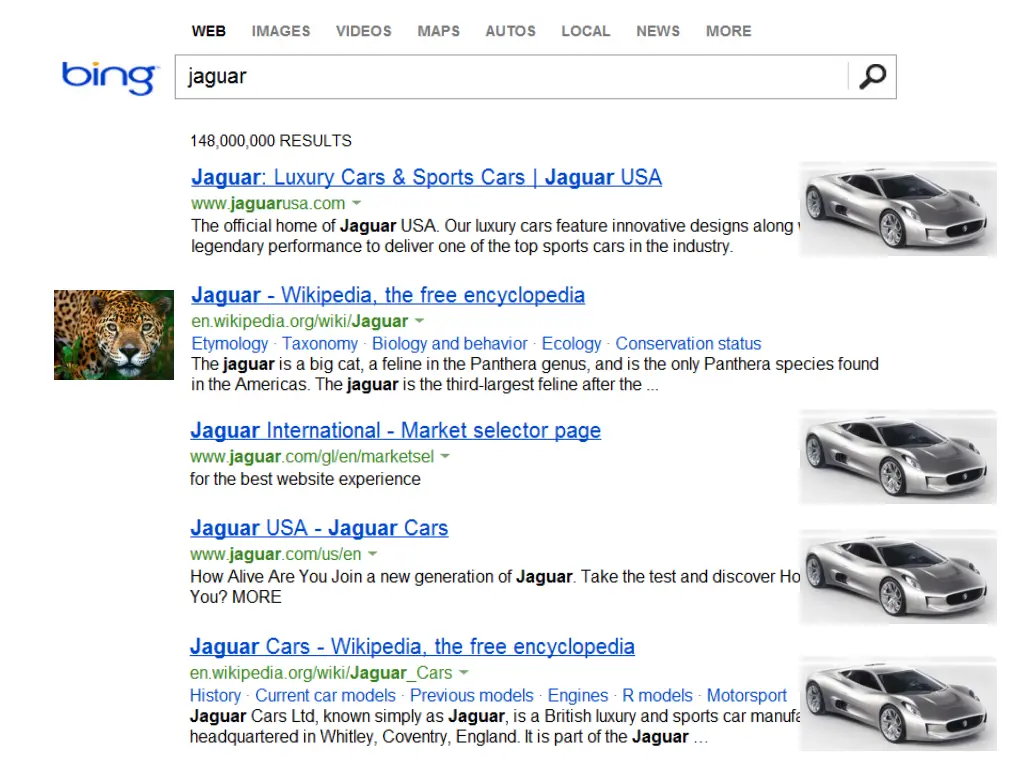The height and width of the screenshot is (768, 1024).
Task: Open the Previous models link
Action: click(472, 696)
